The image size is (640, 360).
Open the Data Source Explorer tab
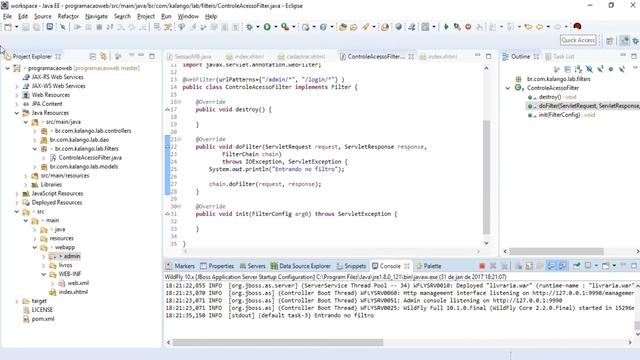pyautogui.click(x=300, y=266)
